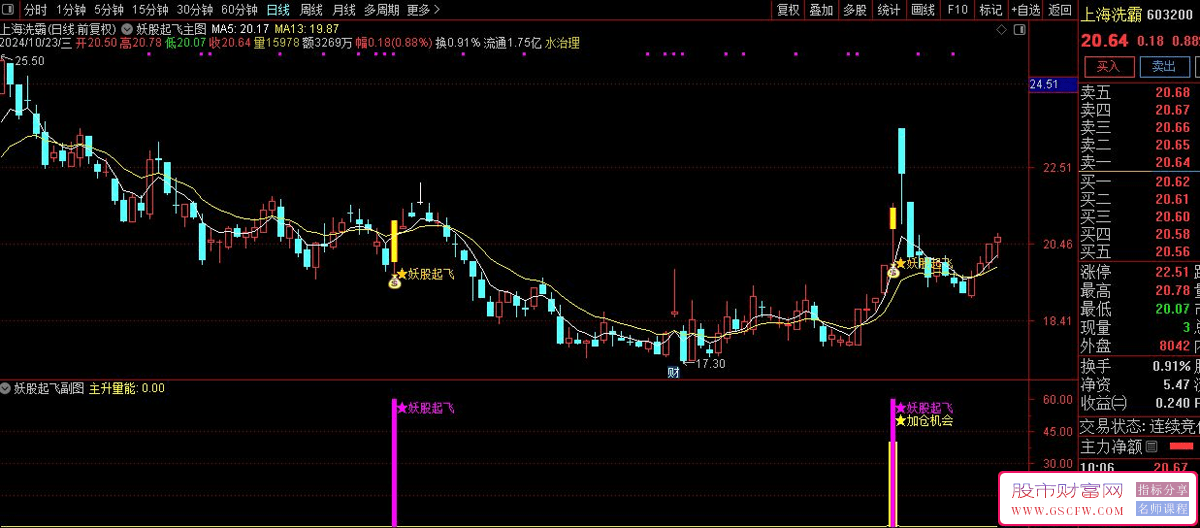Open the 复权 adjustment menu
Screen dimensions: 1200x528
pyautogui.click(x=788, y=10)
